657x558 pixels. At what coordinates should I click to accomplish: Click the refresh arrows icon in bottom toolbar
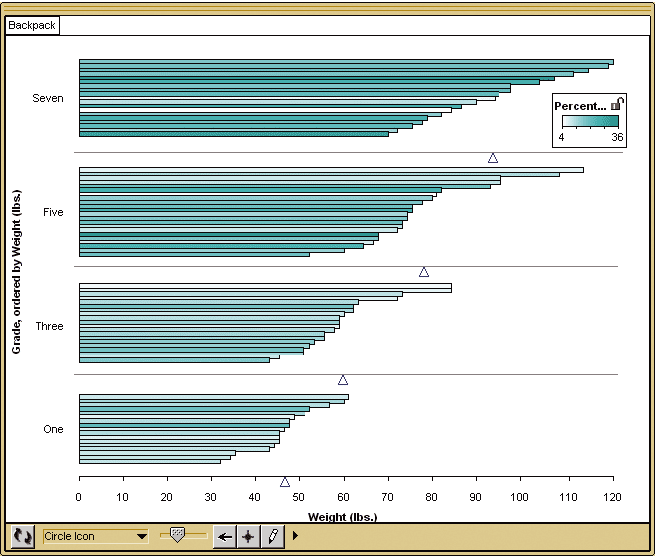coord(23,536)
